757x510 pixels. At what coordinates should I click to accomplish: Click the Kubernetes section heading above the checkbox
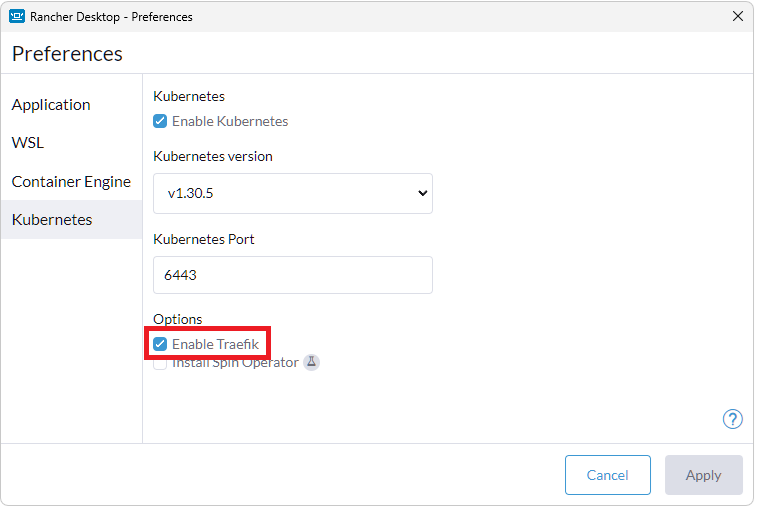(x=189, y=96)
